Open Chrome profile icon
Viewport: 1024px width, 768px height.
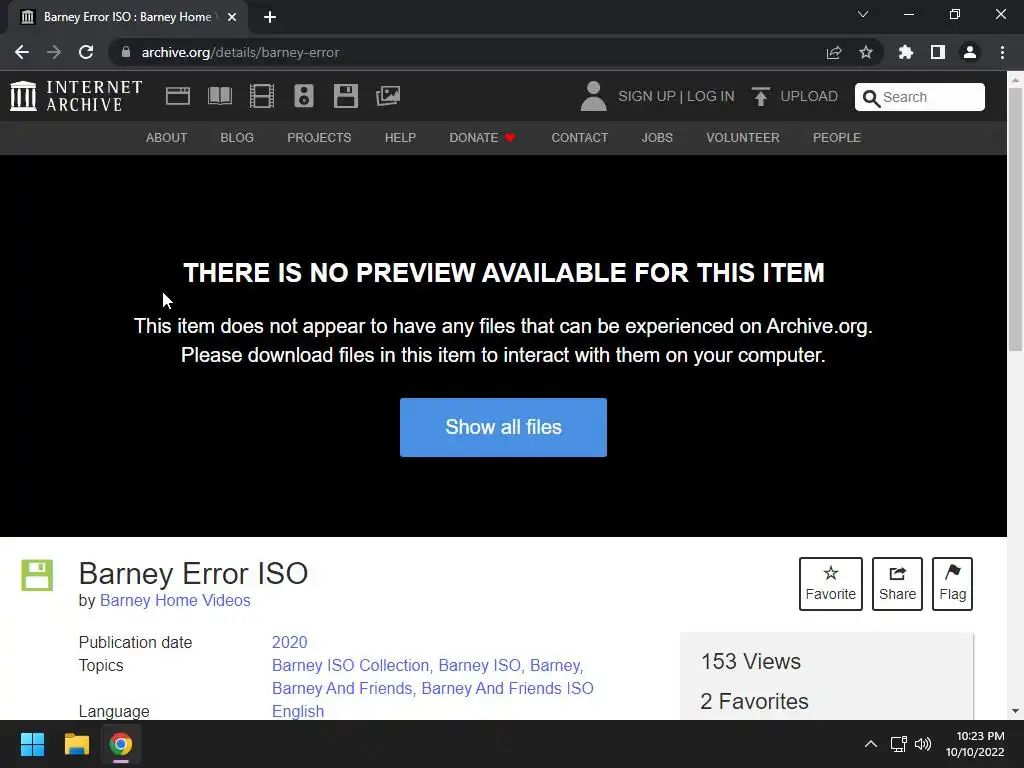point(970,52)
